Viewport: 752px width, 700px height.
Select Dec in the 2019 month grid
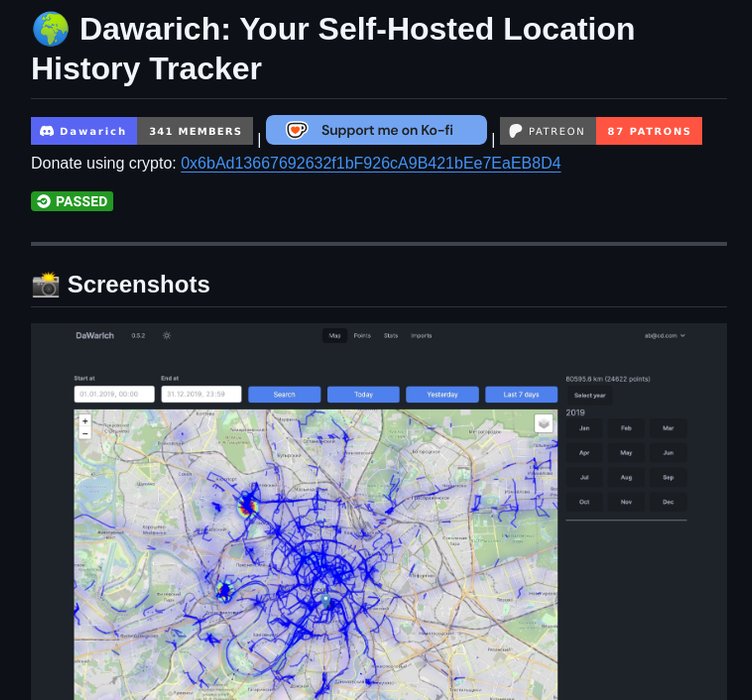pos(668,502)
